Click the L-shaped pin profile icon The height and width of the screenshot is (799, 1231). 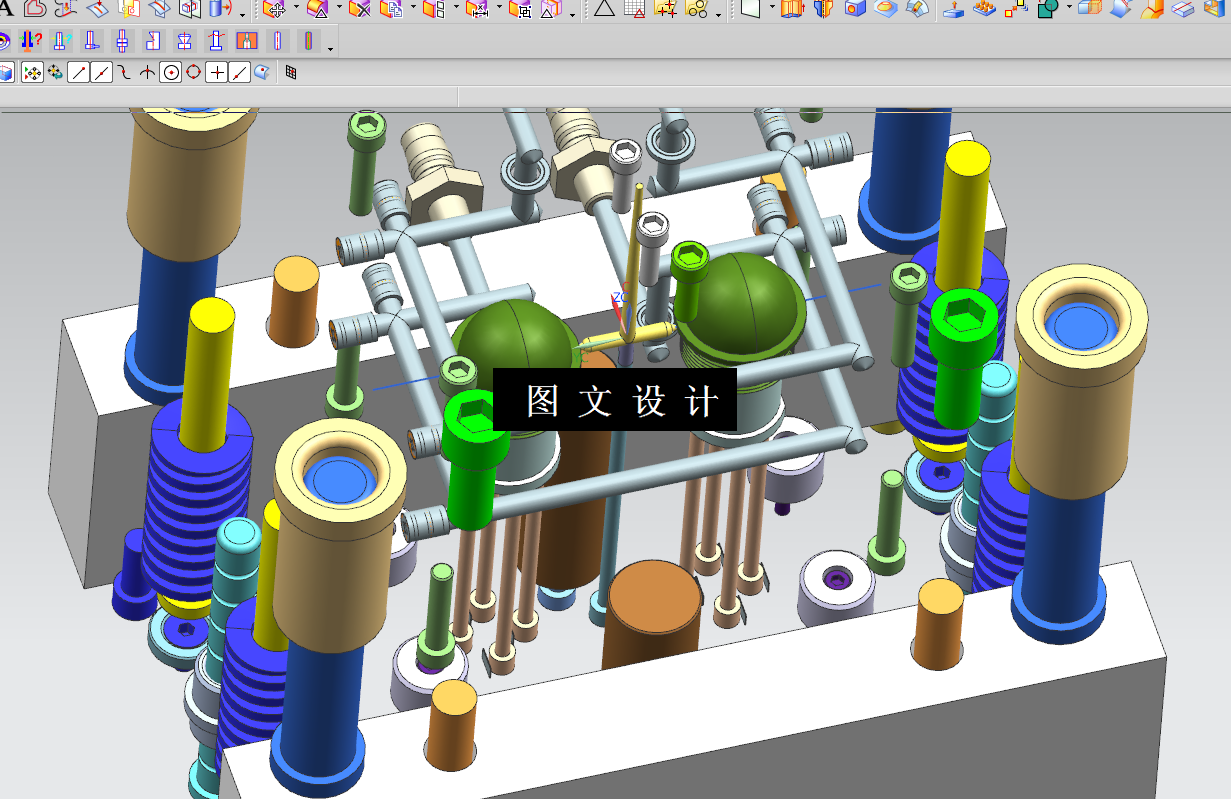[91, 41]
